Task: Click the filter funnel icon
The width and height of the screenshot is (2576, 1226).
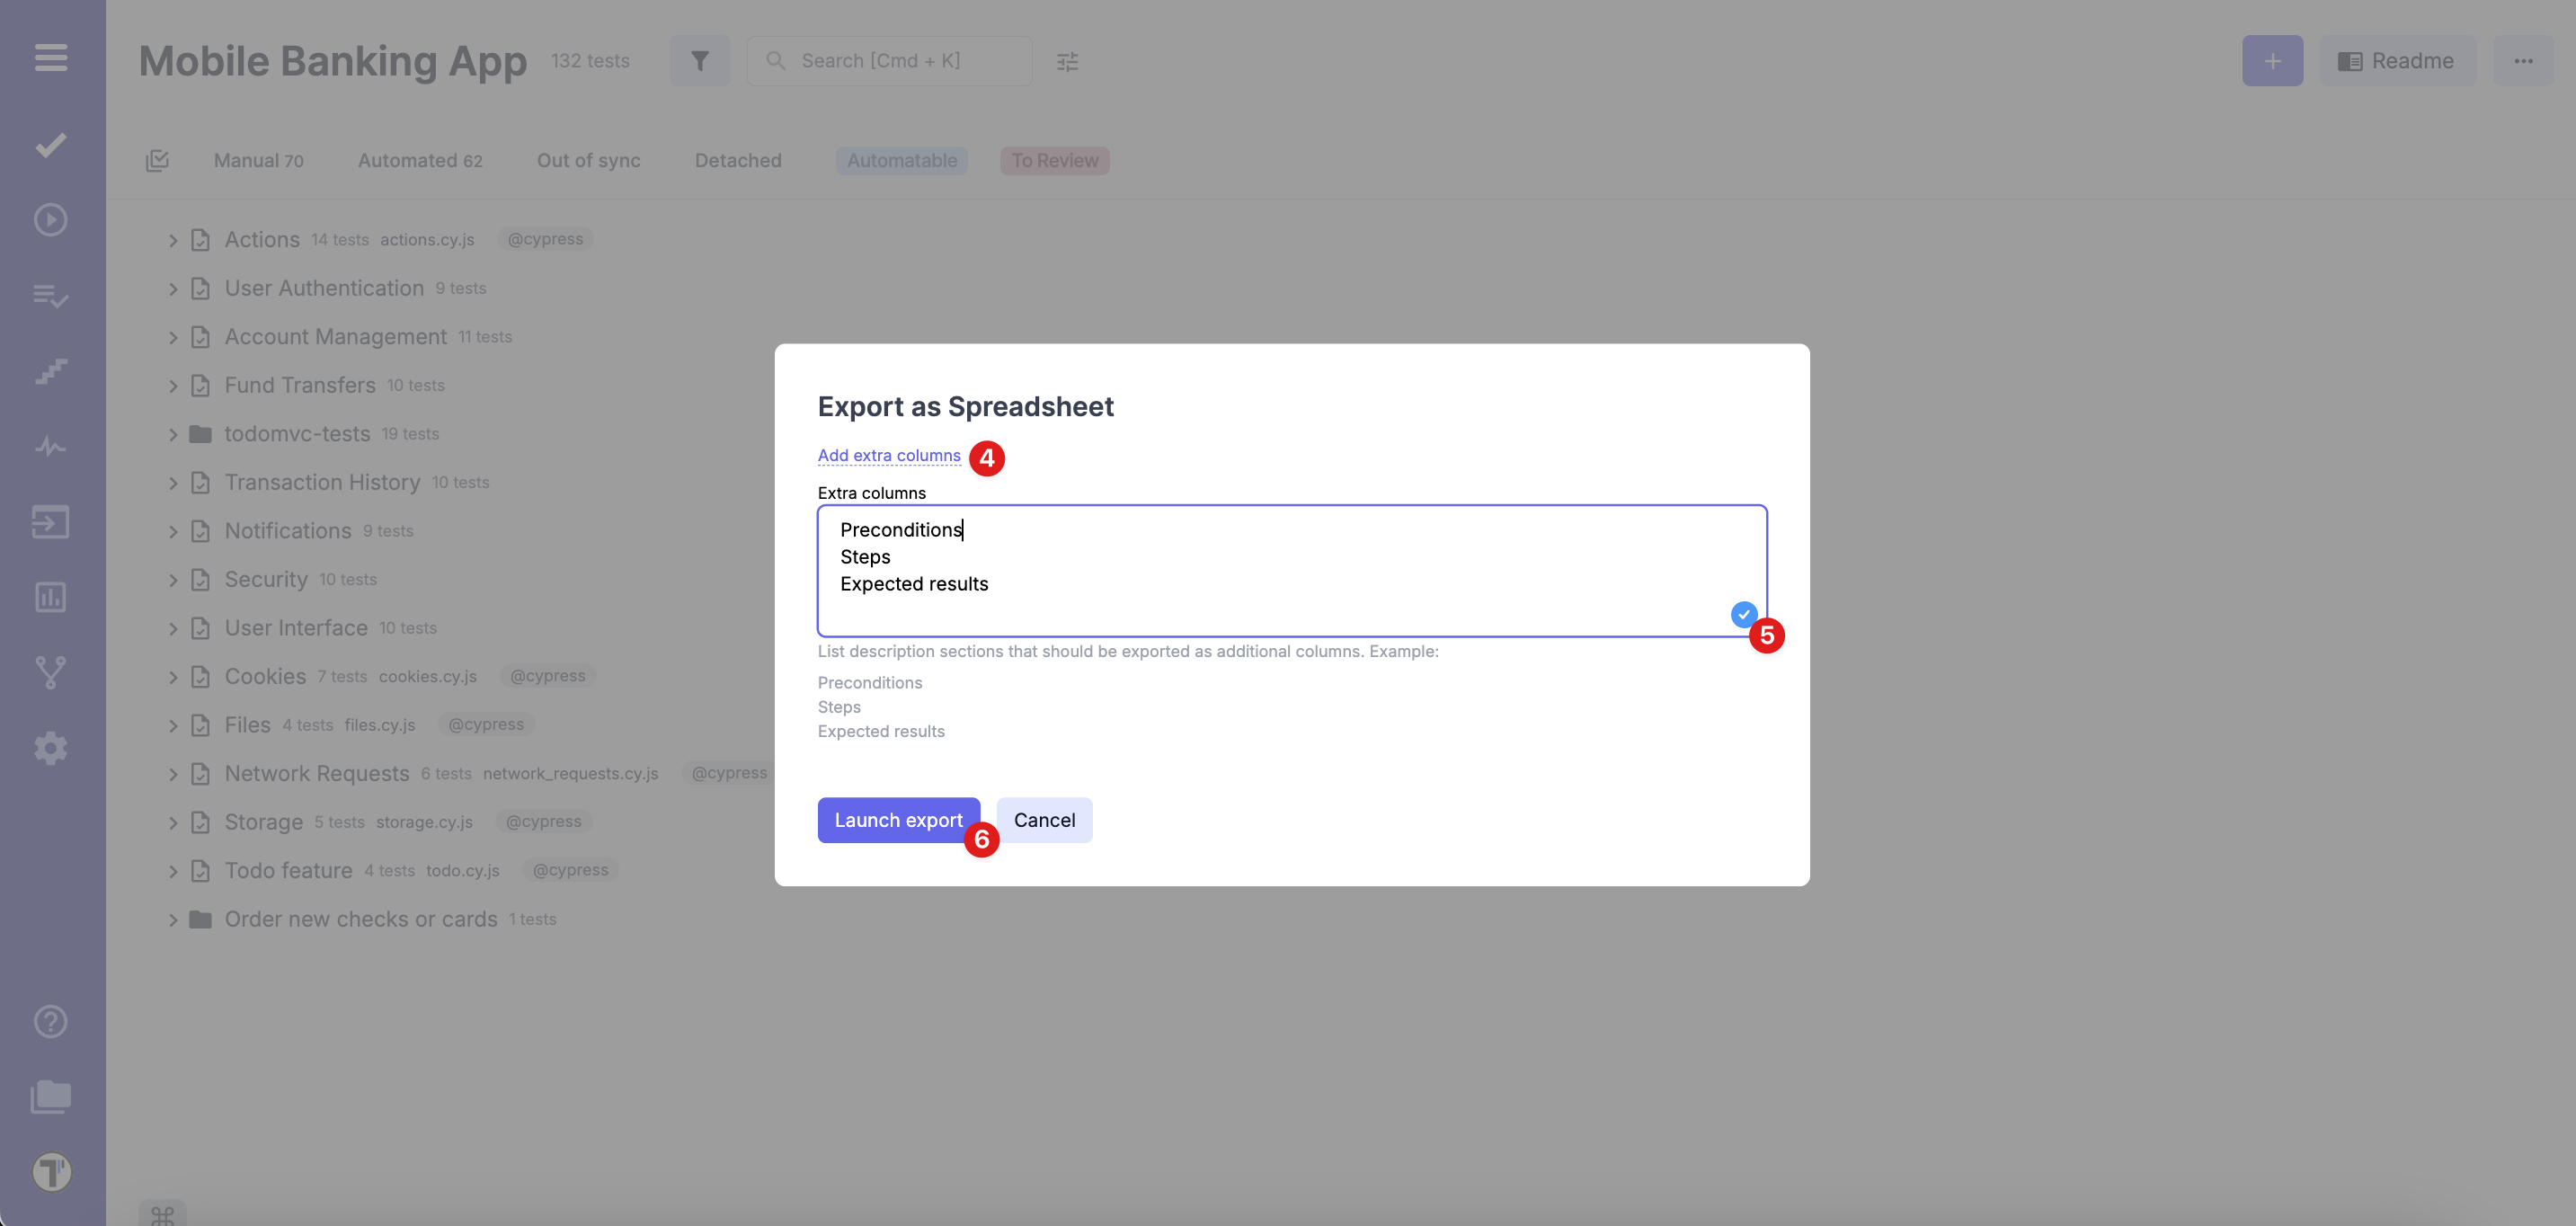Action: click(700, 61)
